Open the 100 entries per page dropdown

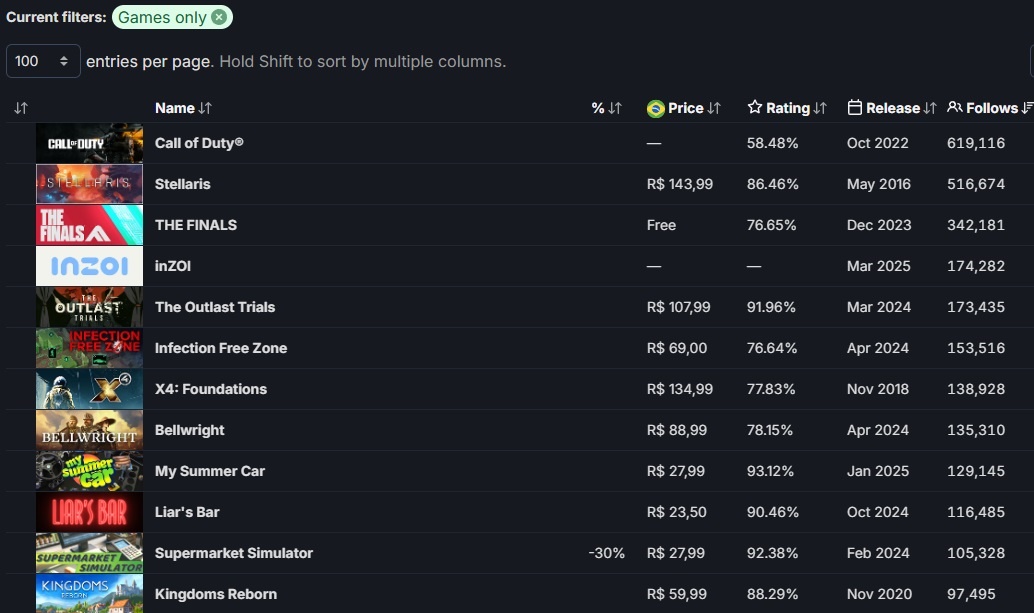pyautogui.click(x=43, y=61)
